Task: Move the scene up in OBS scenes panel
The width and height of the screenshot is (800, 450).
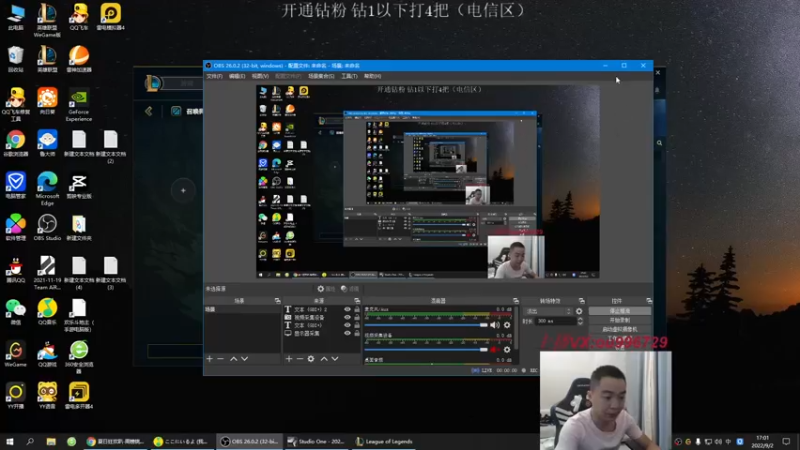Action: (233, 359)
